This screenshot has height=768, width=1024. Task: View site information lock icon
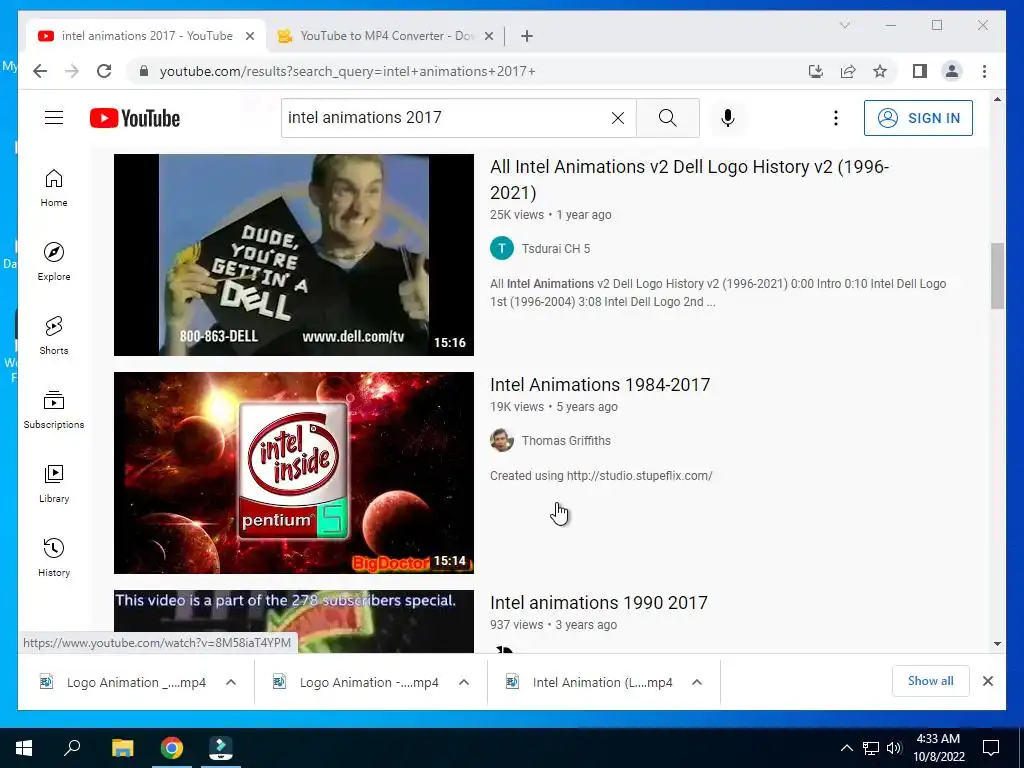[x=144, y=71]
